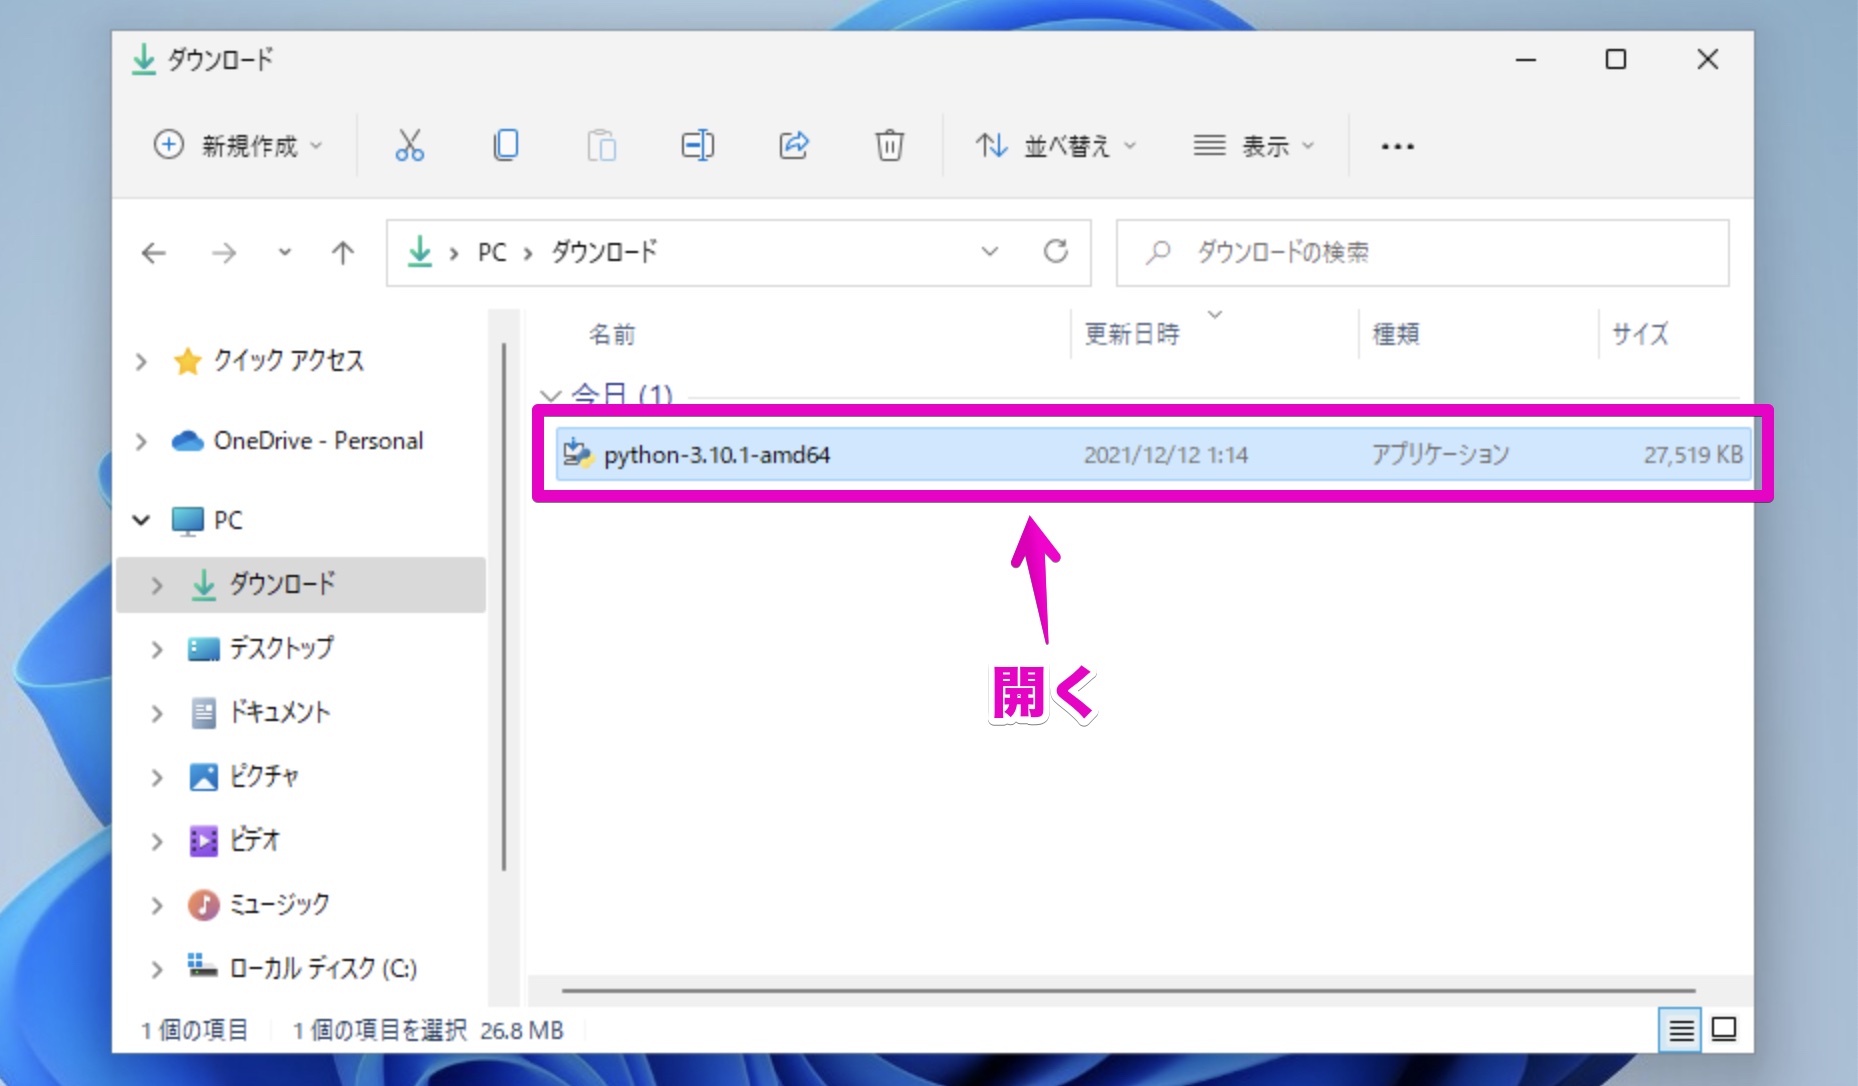
Task: Click the Paste icon in the toolbar
Action: 601,145
